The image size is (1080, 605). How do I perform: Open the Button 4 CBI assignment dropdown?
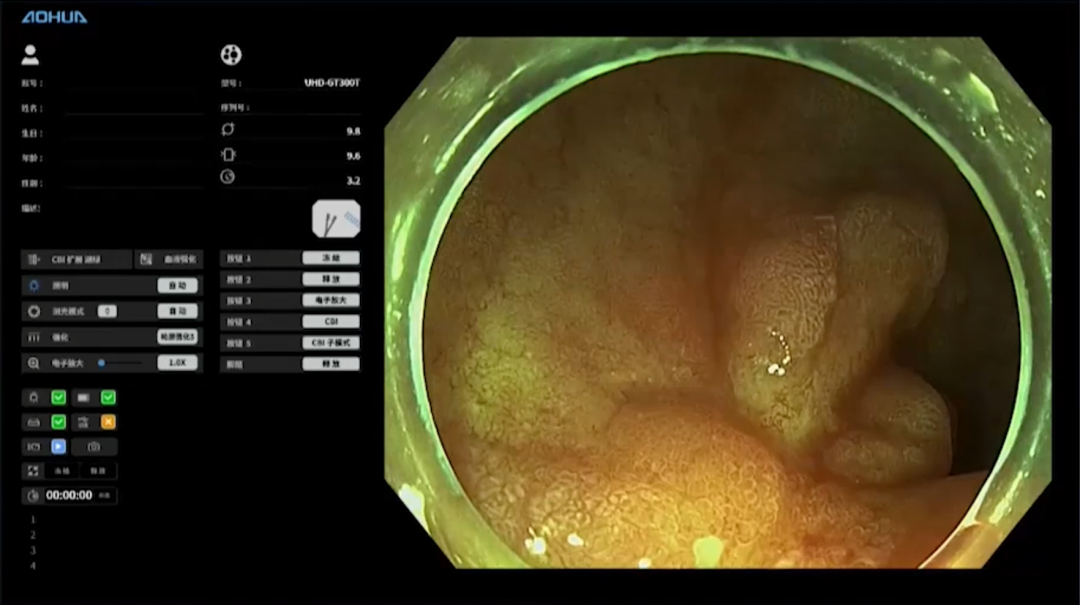point(331,322)
